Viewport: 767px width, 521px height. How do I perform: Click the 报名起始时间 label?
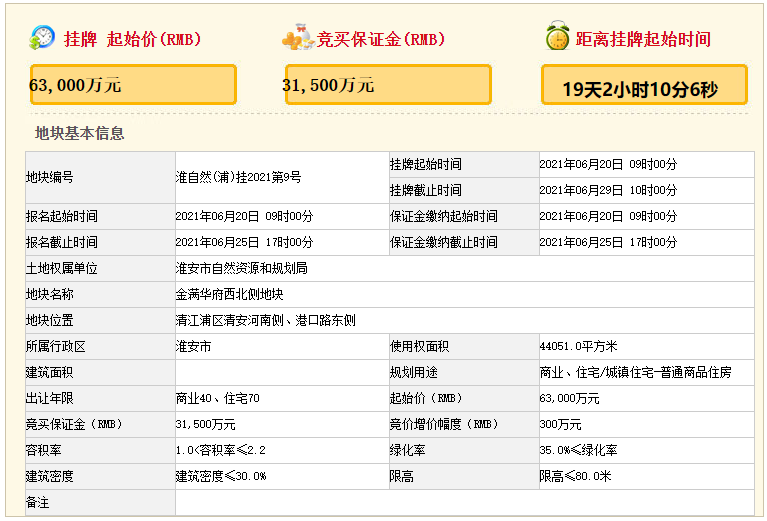tap(62, 216)
